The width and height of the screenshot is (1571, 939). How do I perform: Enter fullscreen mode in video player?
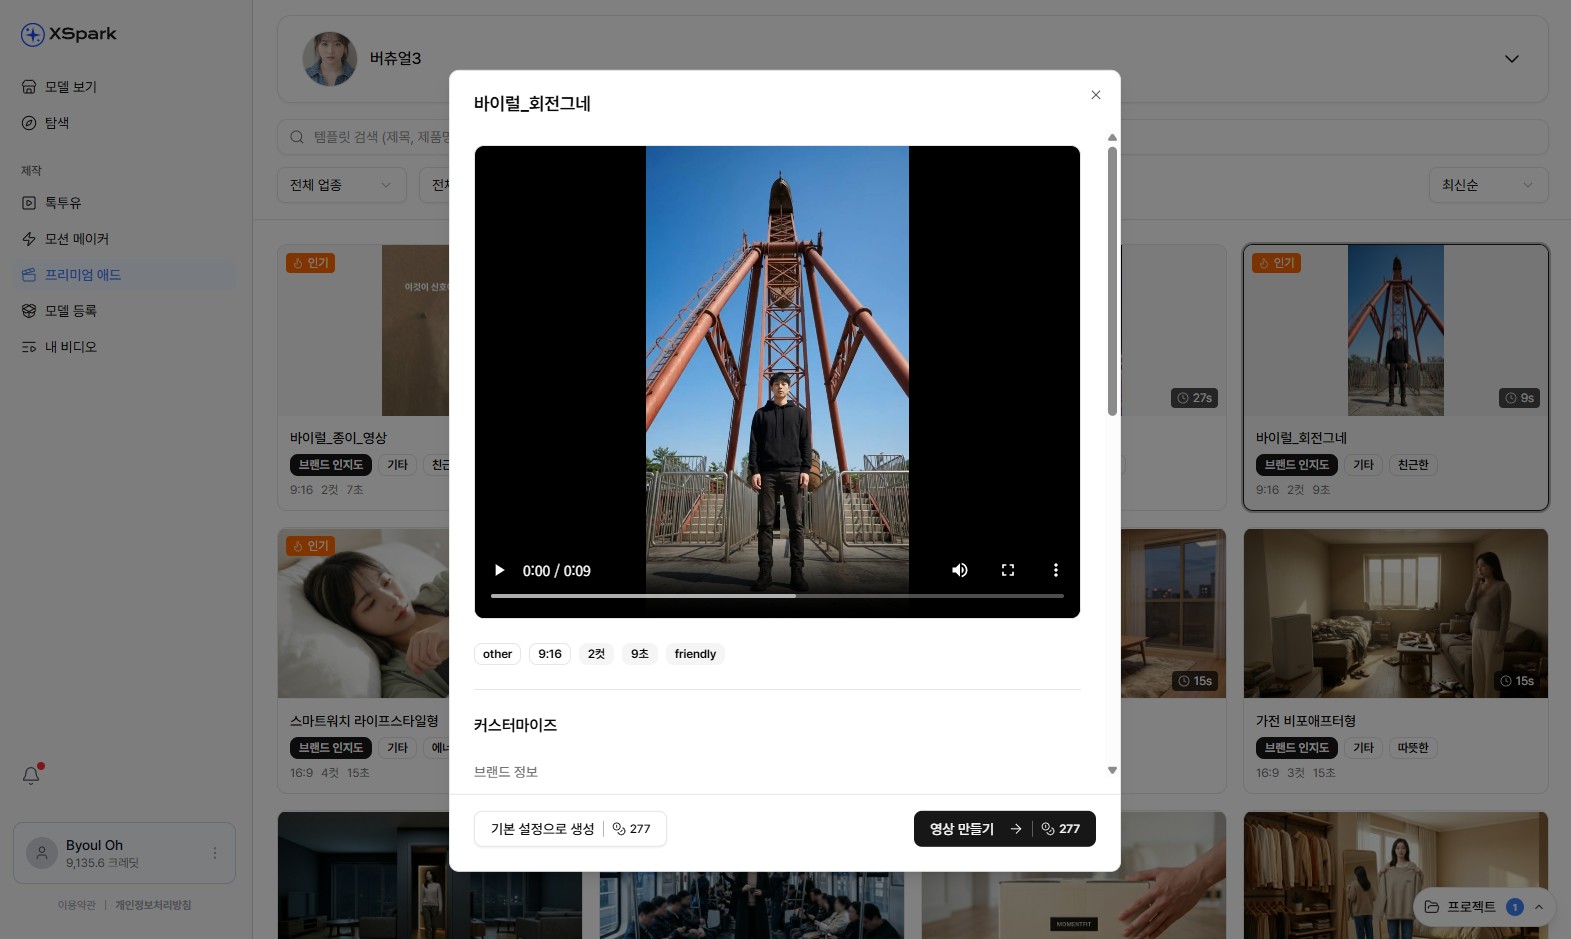click(x=1007, y=570)
